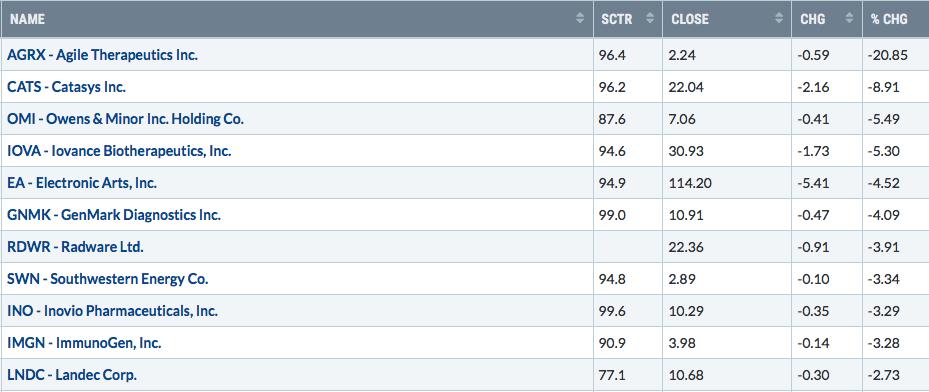Open IOVA - Iovance Biotherapeutics link
Image resolution: width=929 pixels, height=392 pixels.
pyautogui.click(x=119, y=151)
